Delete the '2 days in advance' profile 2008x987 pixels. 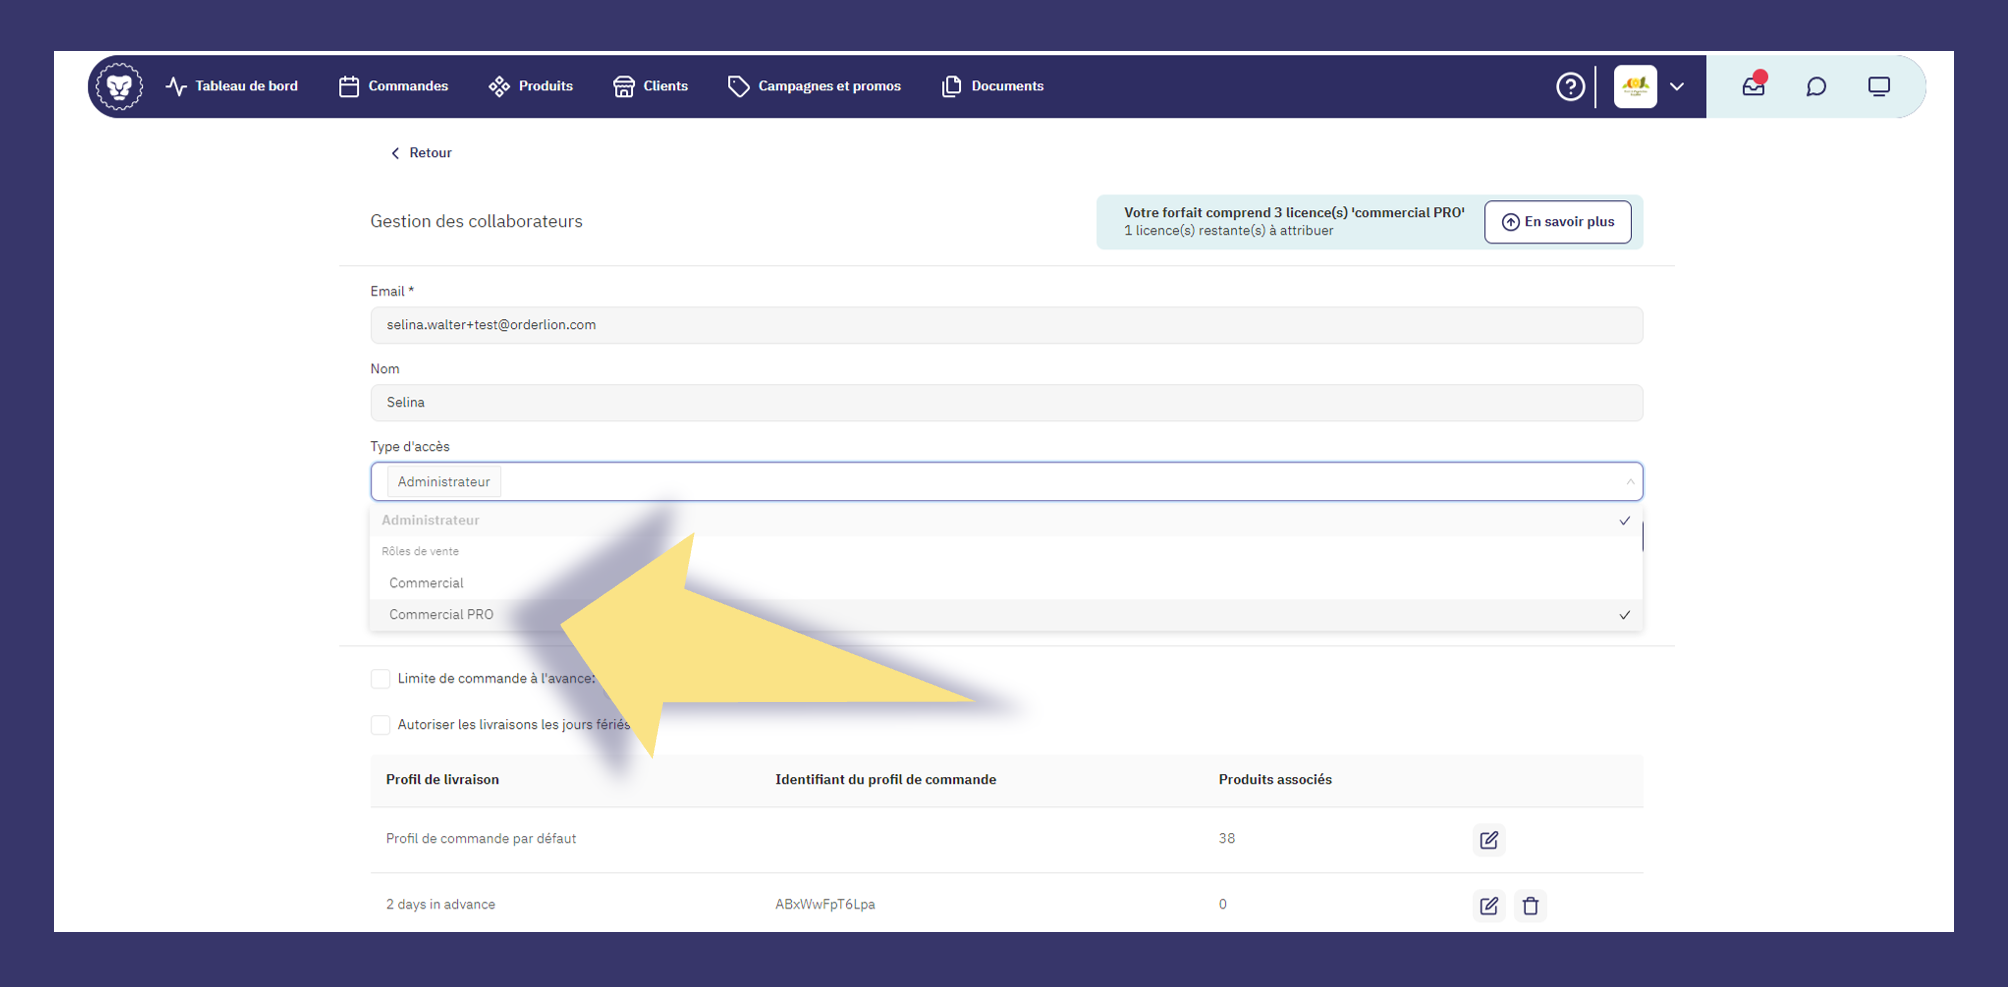(1530, 906)
